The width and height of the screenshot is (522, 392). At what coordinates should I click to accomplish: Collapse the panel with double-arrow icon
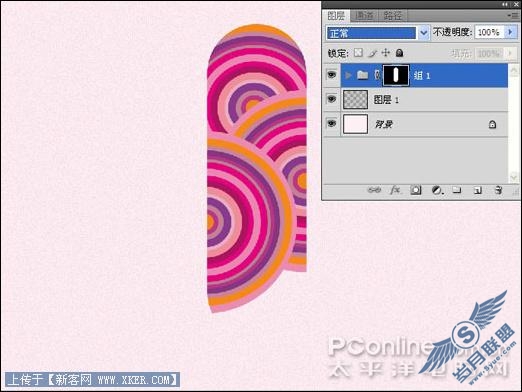(x=506, y=4)
